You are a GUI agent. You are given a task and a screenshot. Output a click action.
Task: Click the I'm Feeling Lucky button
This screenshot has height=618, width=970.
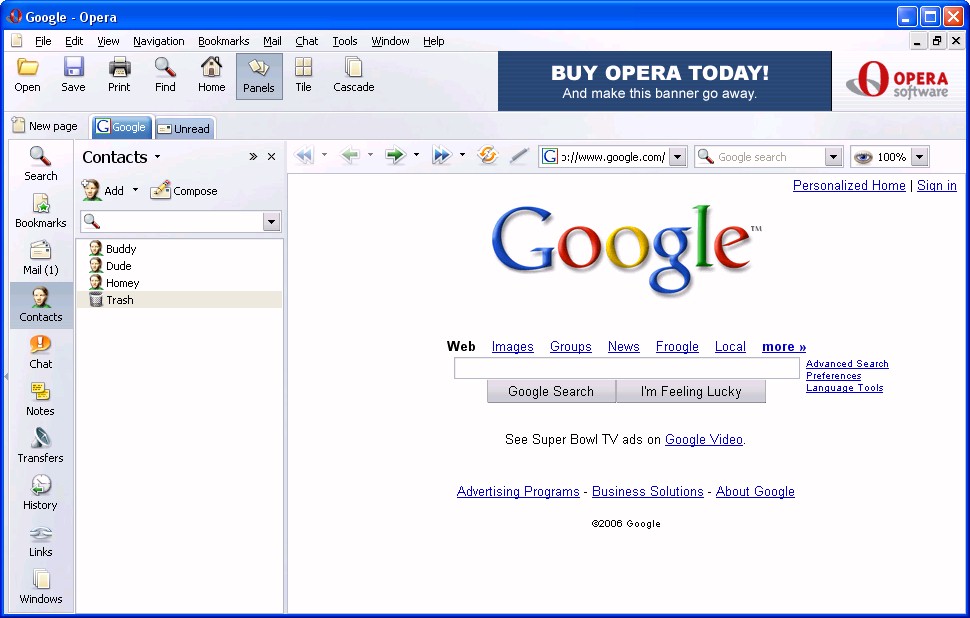pos(691,391)
